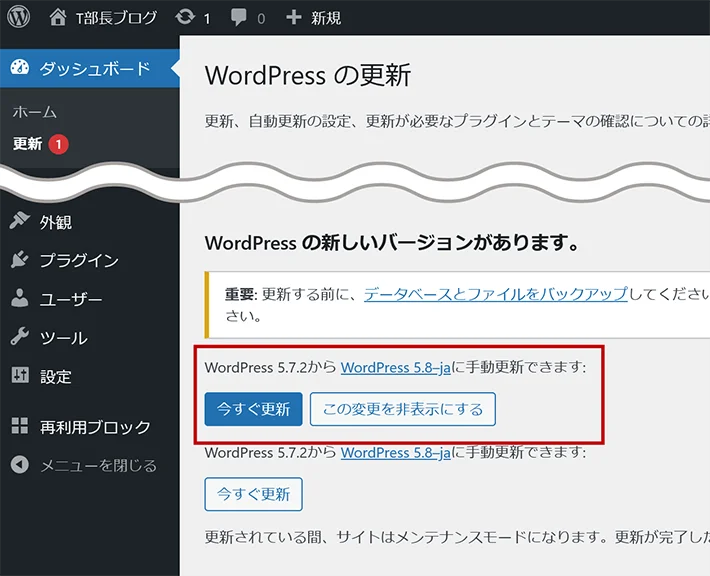Go to ホーム submenu item
The image size is (710, 576).
pos(35,112)
